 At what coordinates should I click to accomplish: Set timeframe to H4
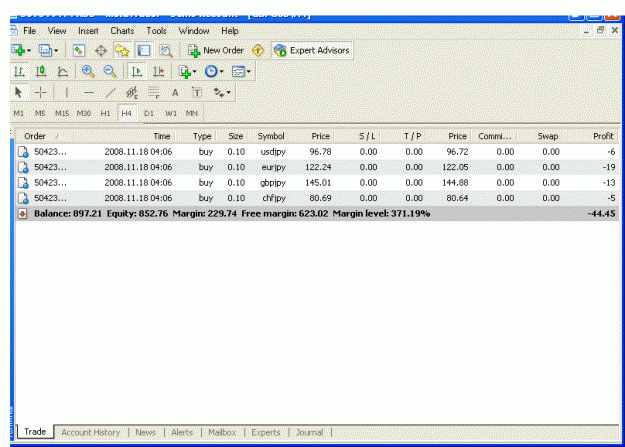click(x=127, y=113)
